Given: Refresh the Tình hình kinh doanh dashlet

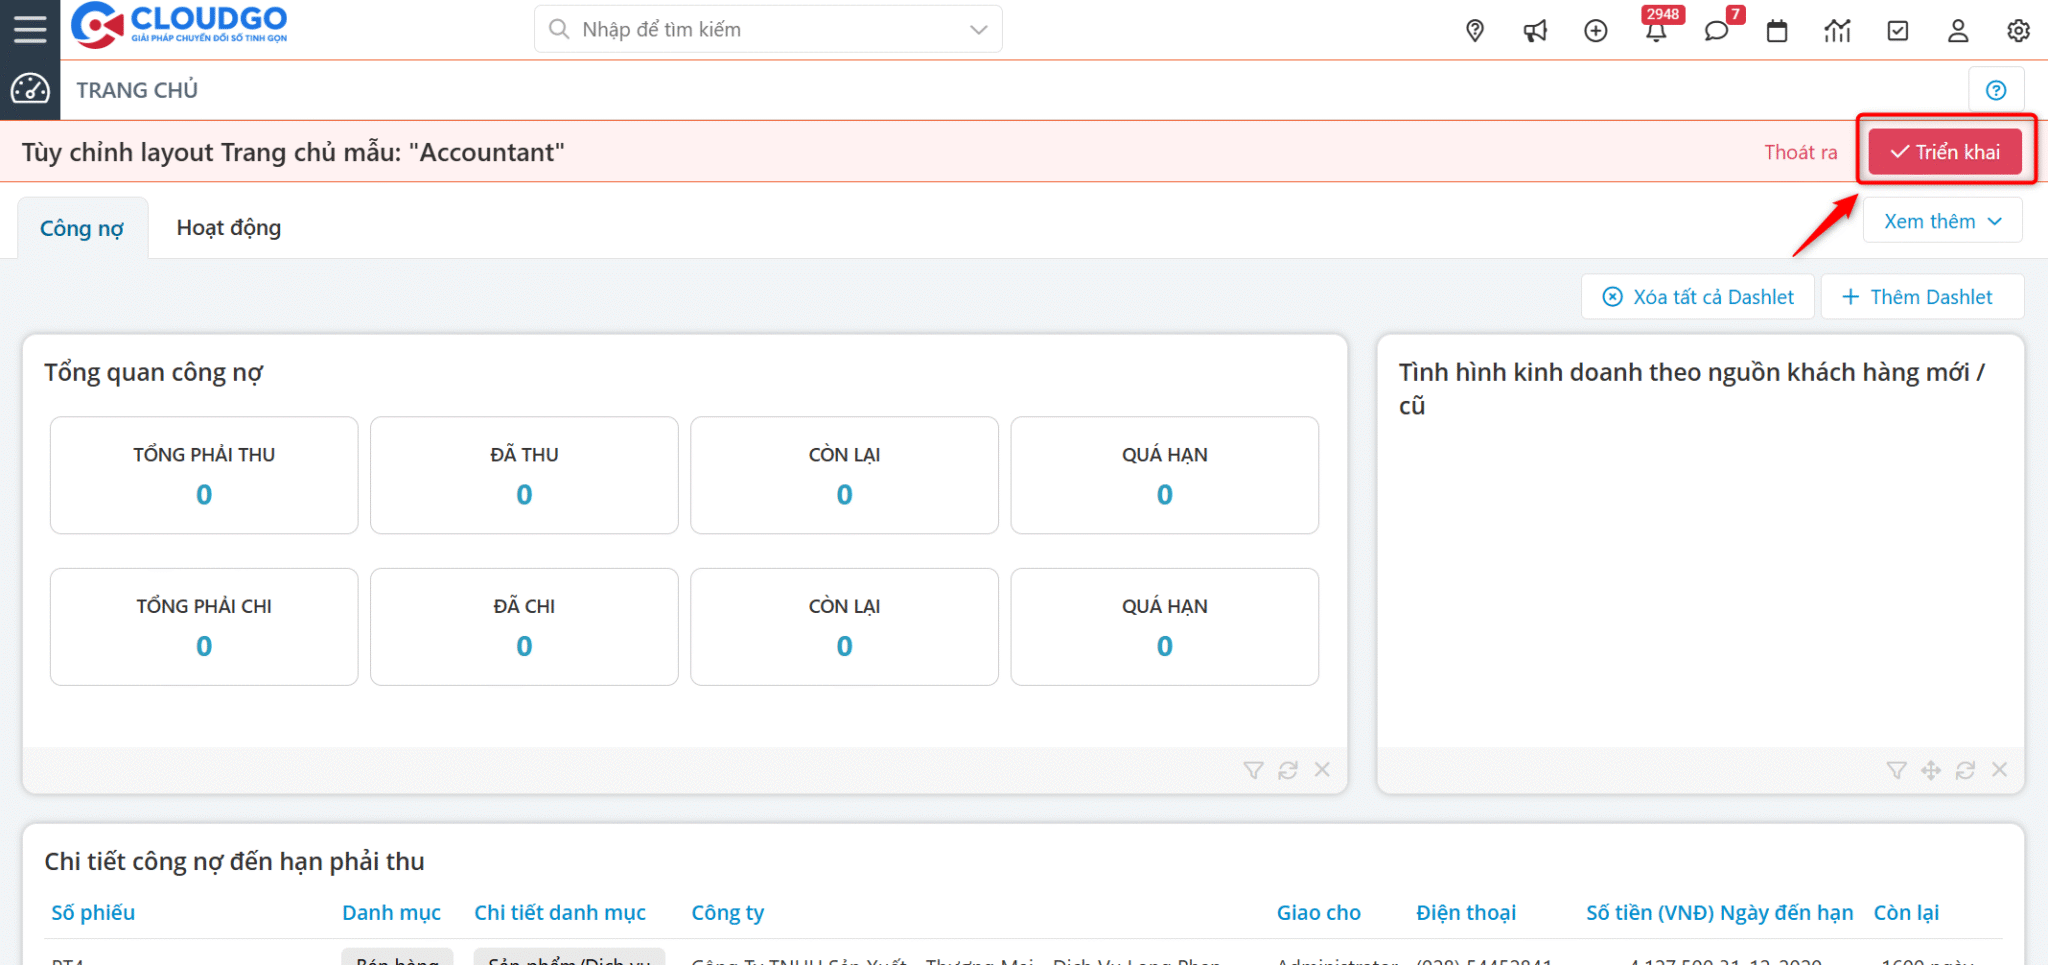Looking at the screenshot, I should coord(1965,770).
